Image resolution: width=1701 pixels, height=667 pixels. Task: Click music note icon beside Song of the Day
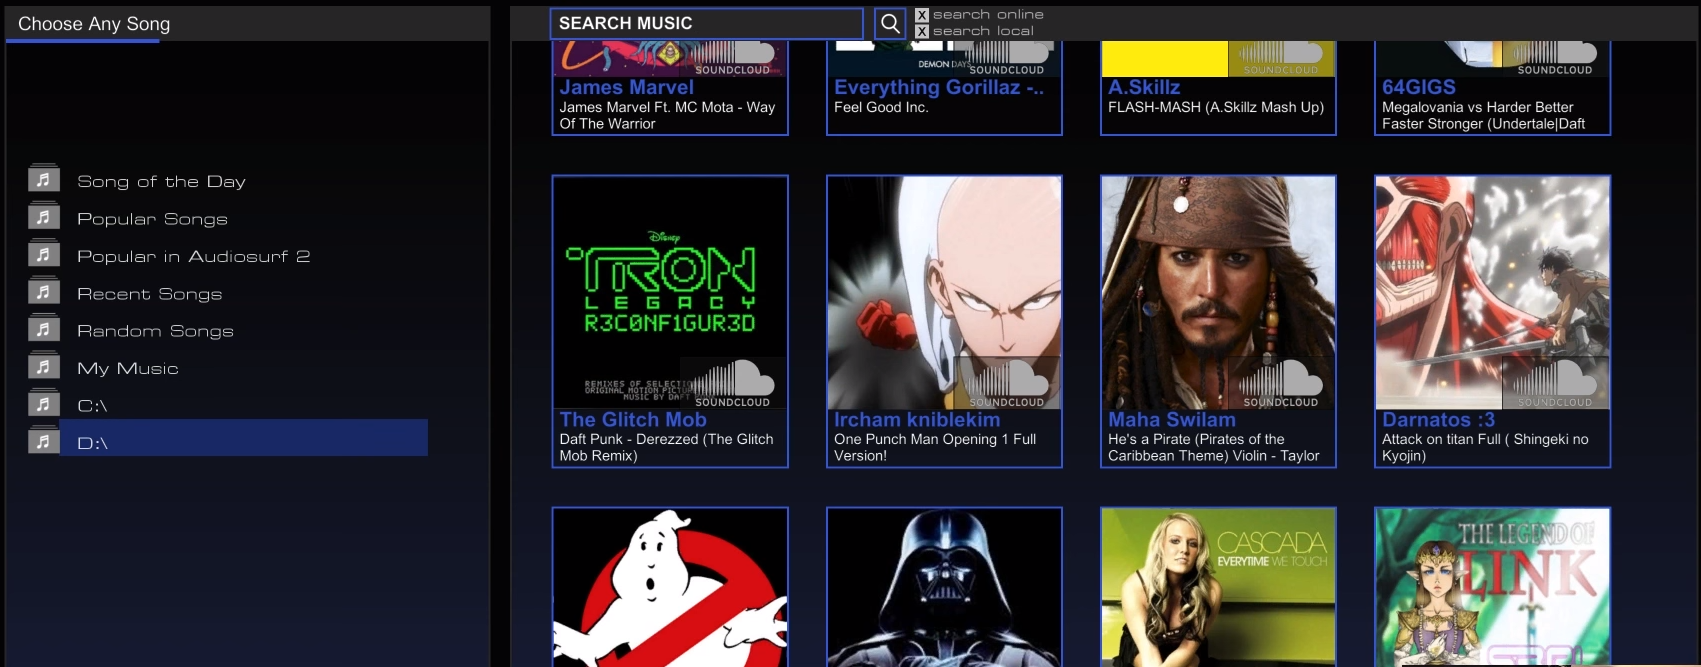[x=43, y=178]
